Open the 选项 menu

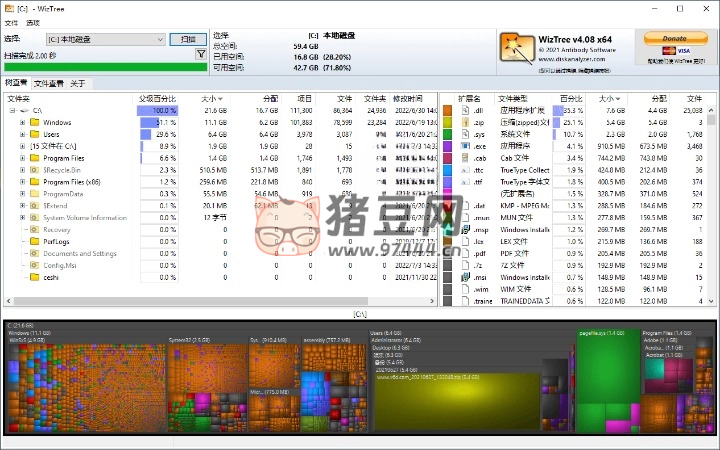33,22
